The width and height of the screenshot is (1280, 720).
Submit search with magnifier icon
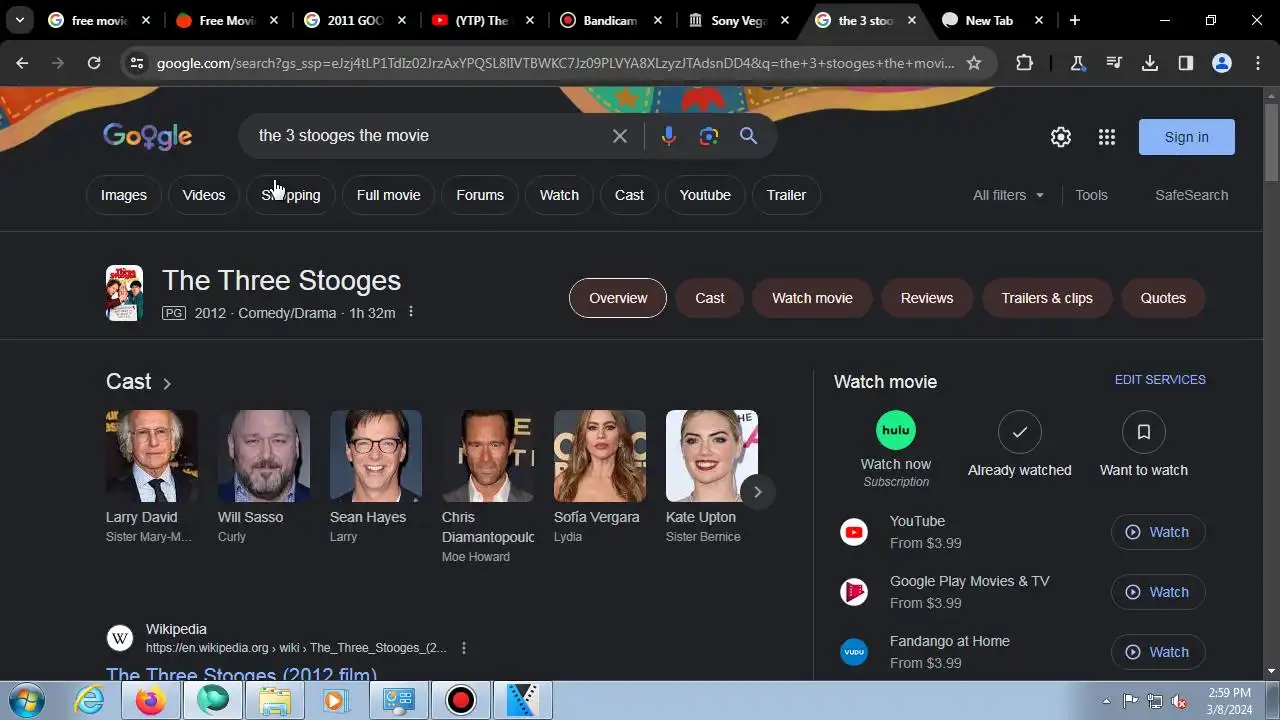coord(749,136)
